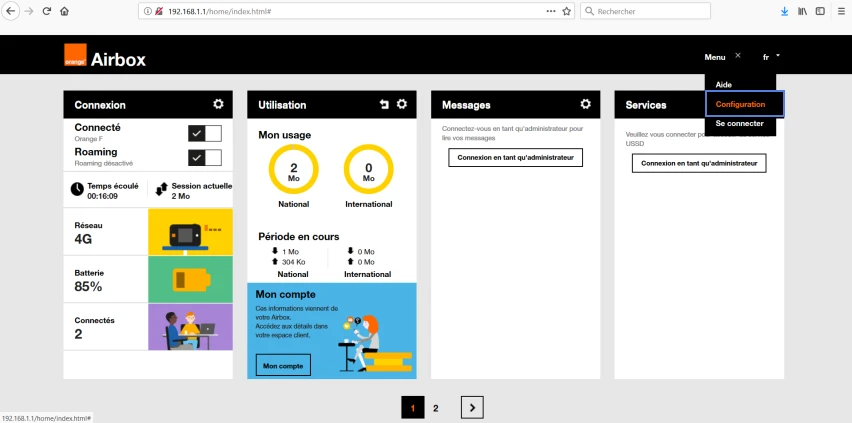Image resolution: width=852 pixels, height=423 pixels.
Task: Toggle the Roaming switch
Action: [x=205, y=158]
